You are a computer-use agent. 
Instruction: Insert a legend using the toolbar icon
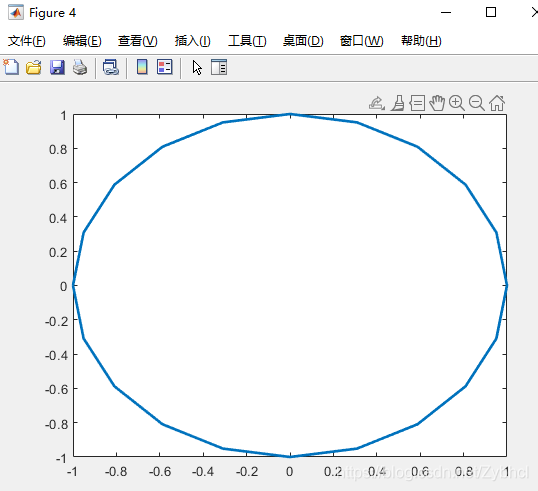(165, 67)
